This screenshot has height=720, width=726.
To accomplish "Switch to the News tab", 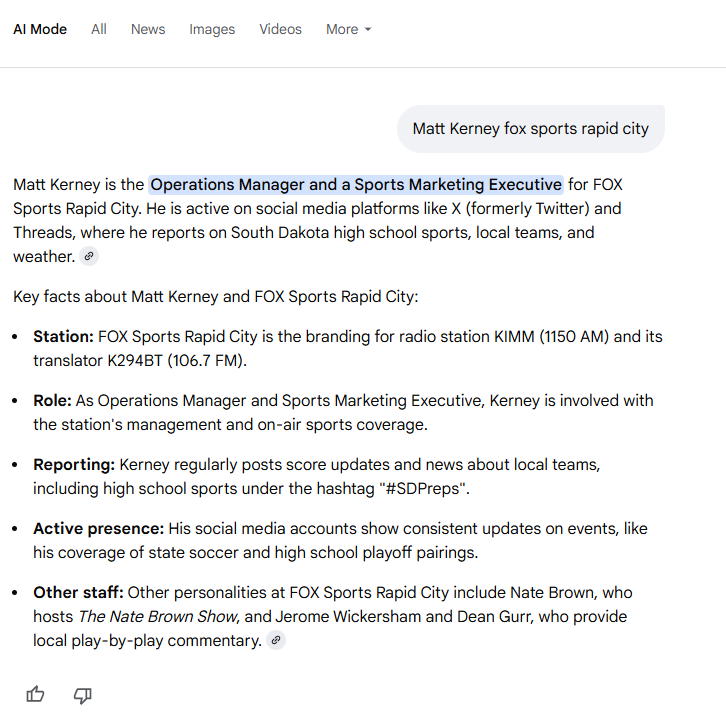I will pos(148,29).
